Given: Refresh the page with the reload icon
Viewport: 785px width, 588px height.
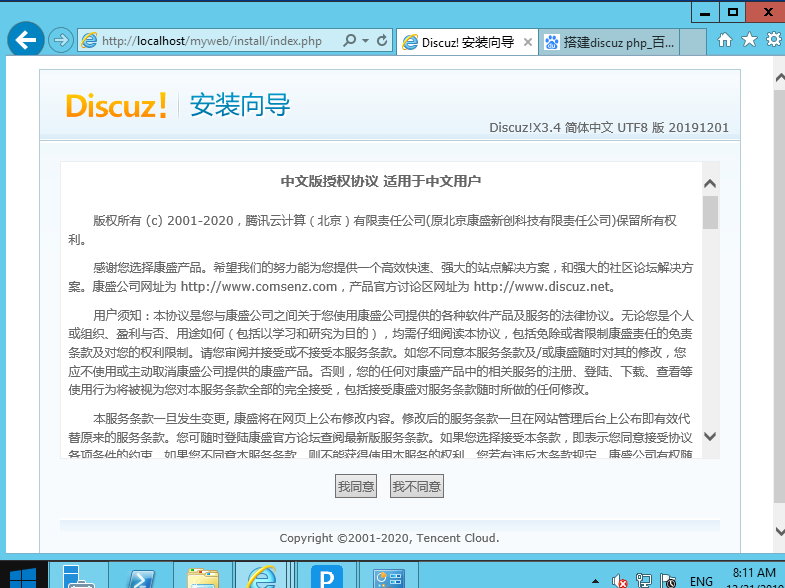Looking at the screenshot, I should click(382, 41).
